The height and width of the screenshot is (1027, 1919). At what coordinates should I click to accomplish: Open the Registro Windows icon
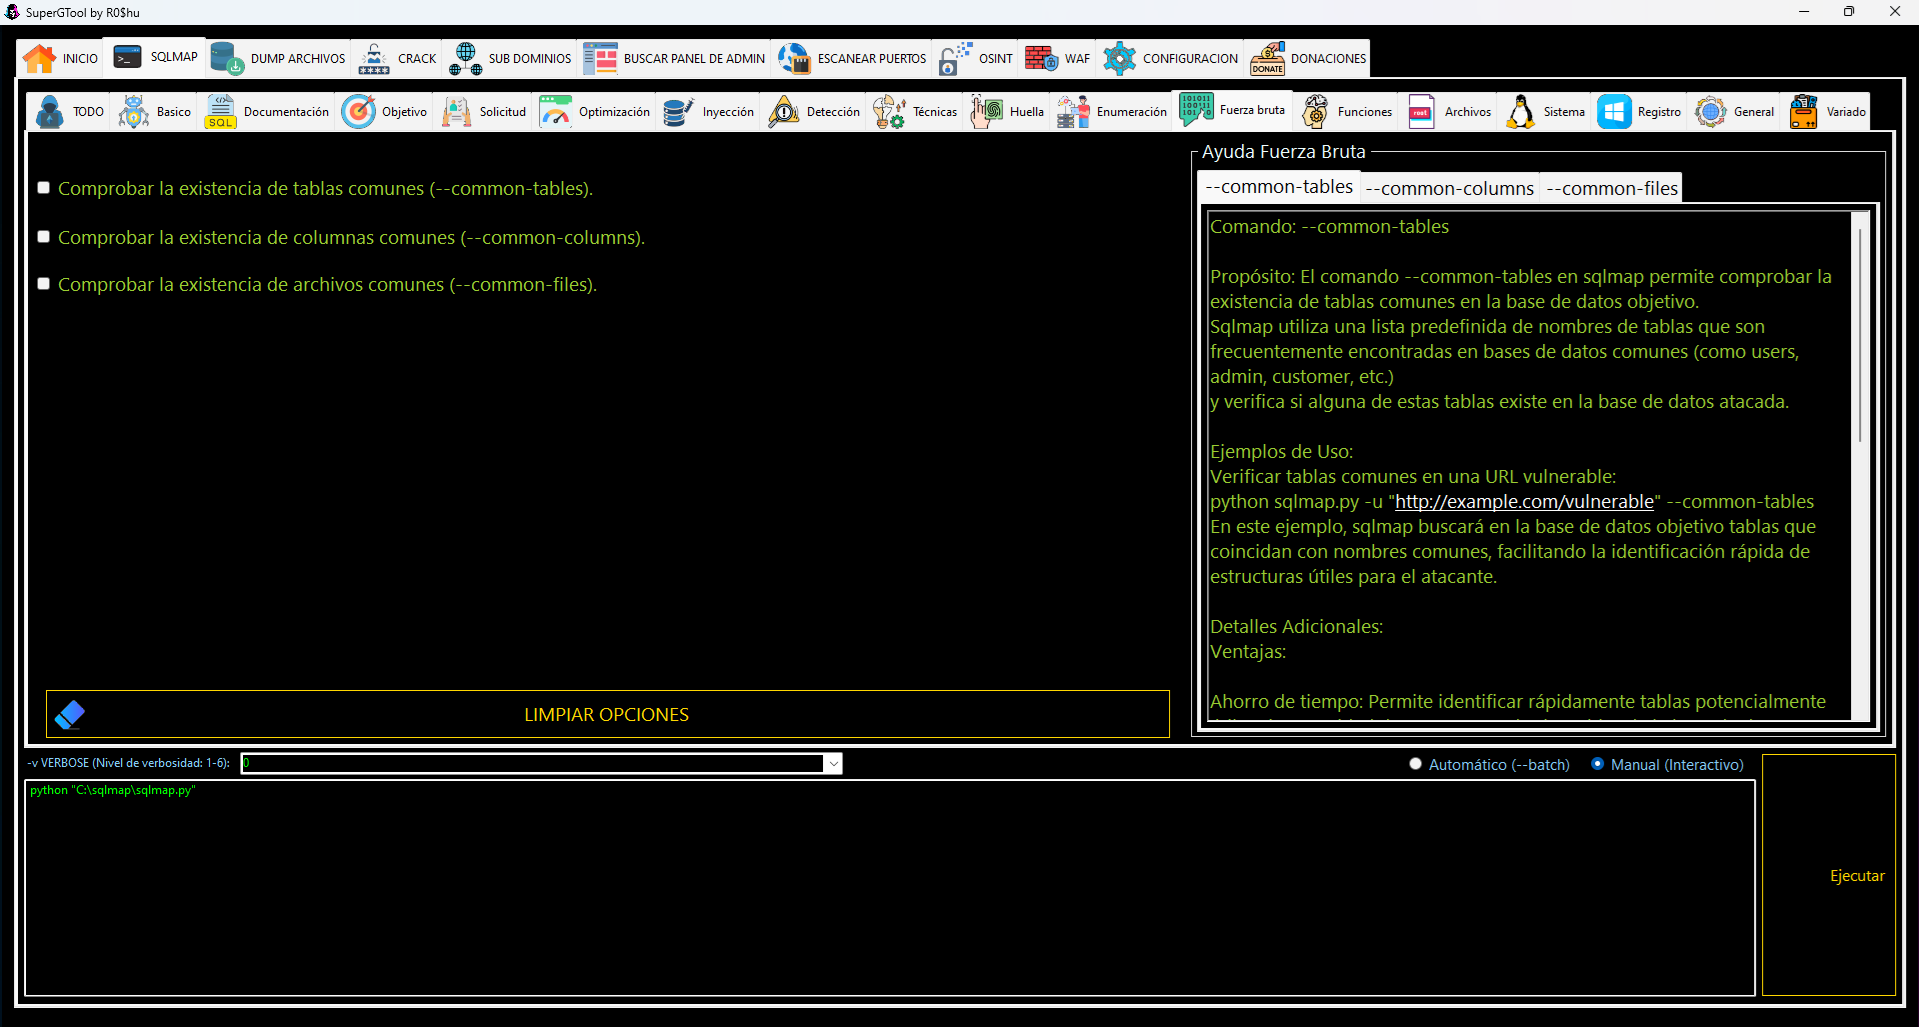[x=1614, y=112]
